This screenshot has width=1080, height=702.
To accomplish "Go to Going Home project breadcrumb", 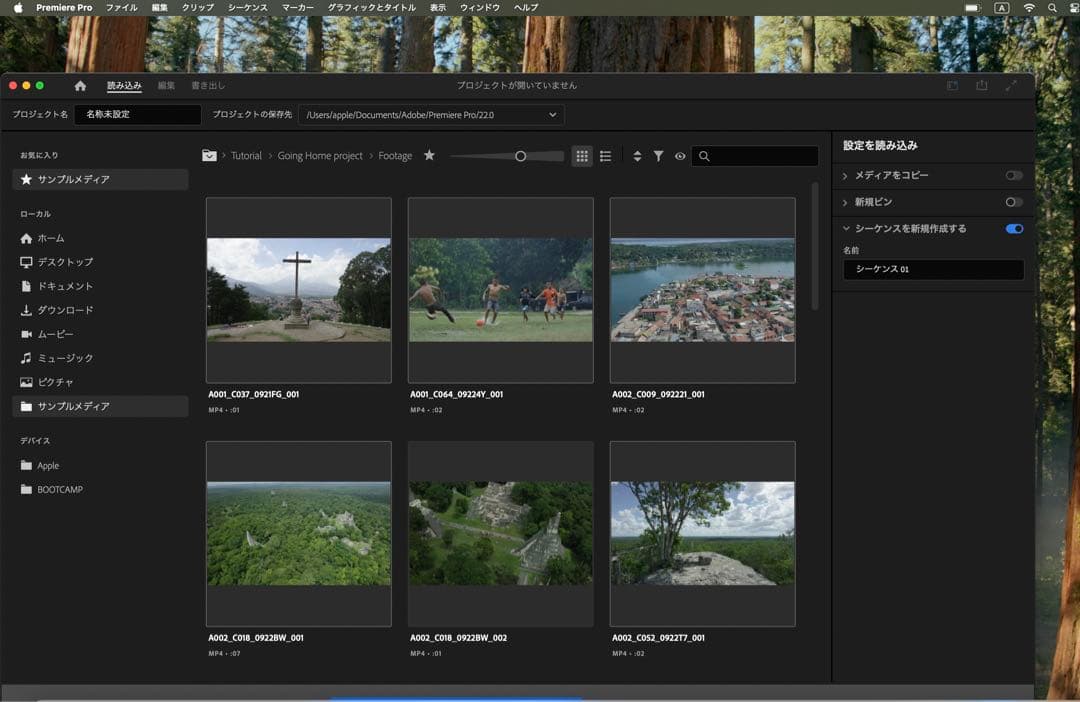I will coord(320,156).
